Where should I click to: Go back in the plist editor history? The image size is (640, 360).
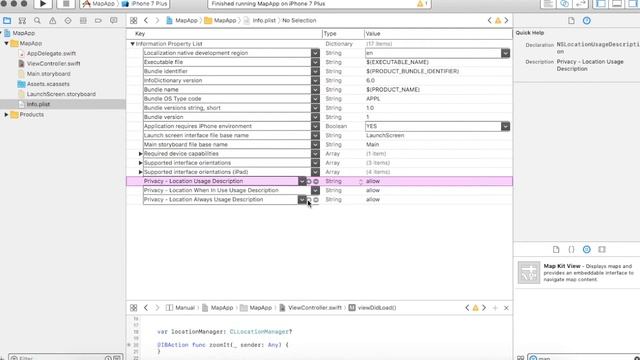point(146,20)
